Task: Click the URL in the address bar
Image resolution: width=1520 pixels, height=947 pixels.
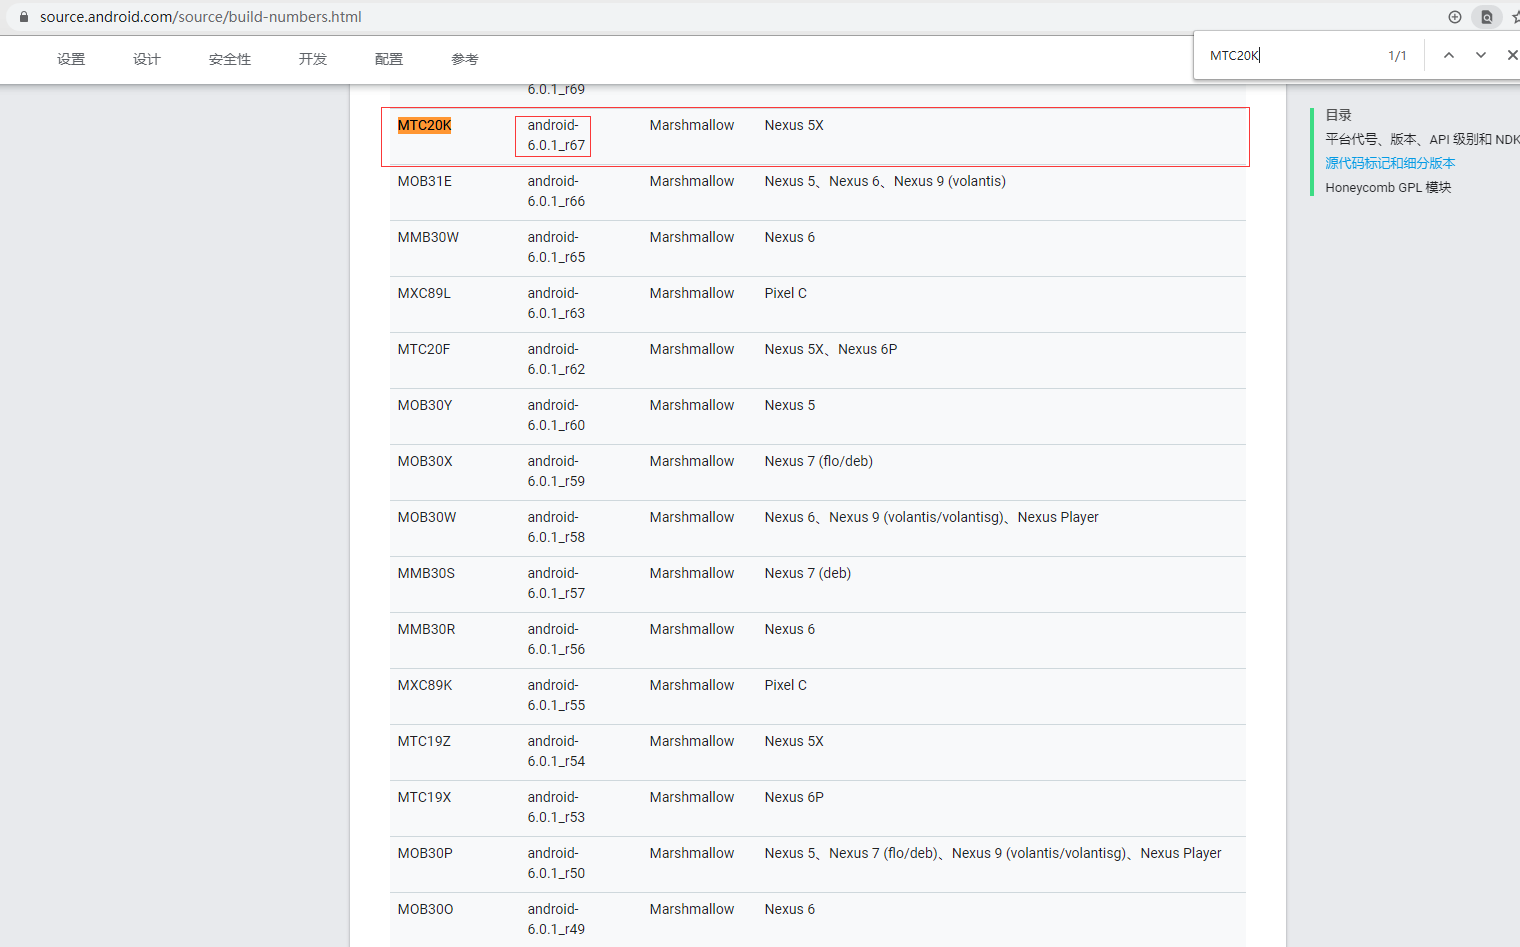Action: click(201, 17)
